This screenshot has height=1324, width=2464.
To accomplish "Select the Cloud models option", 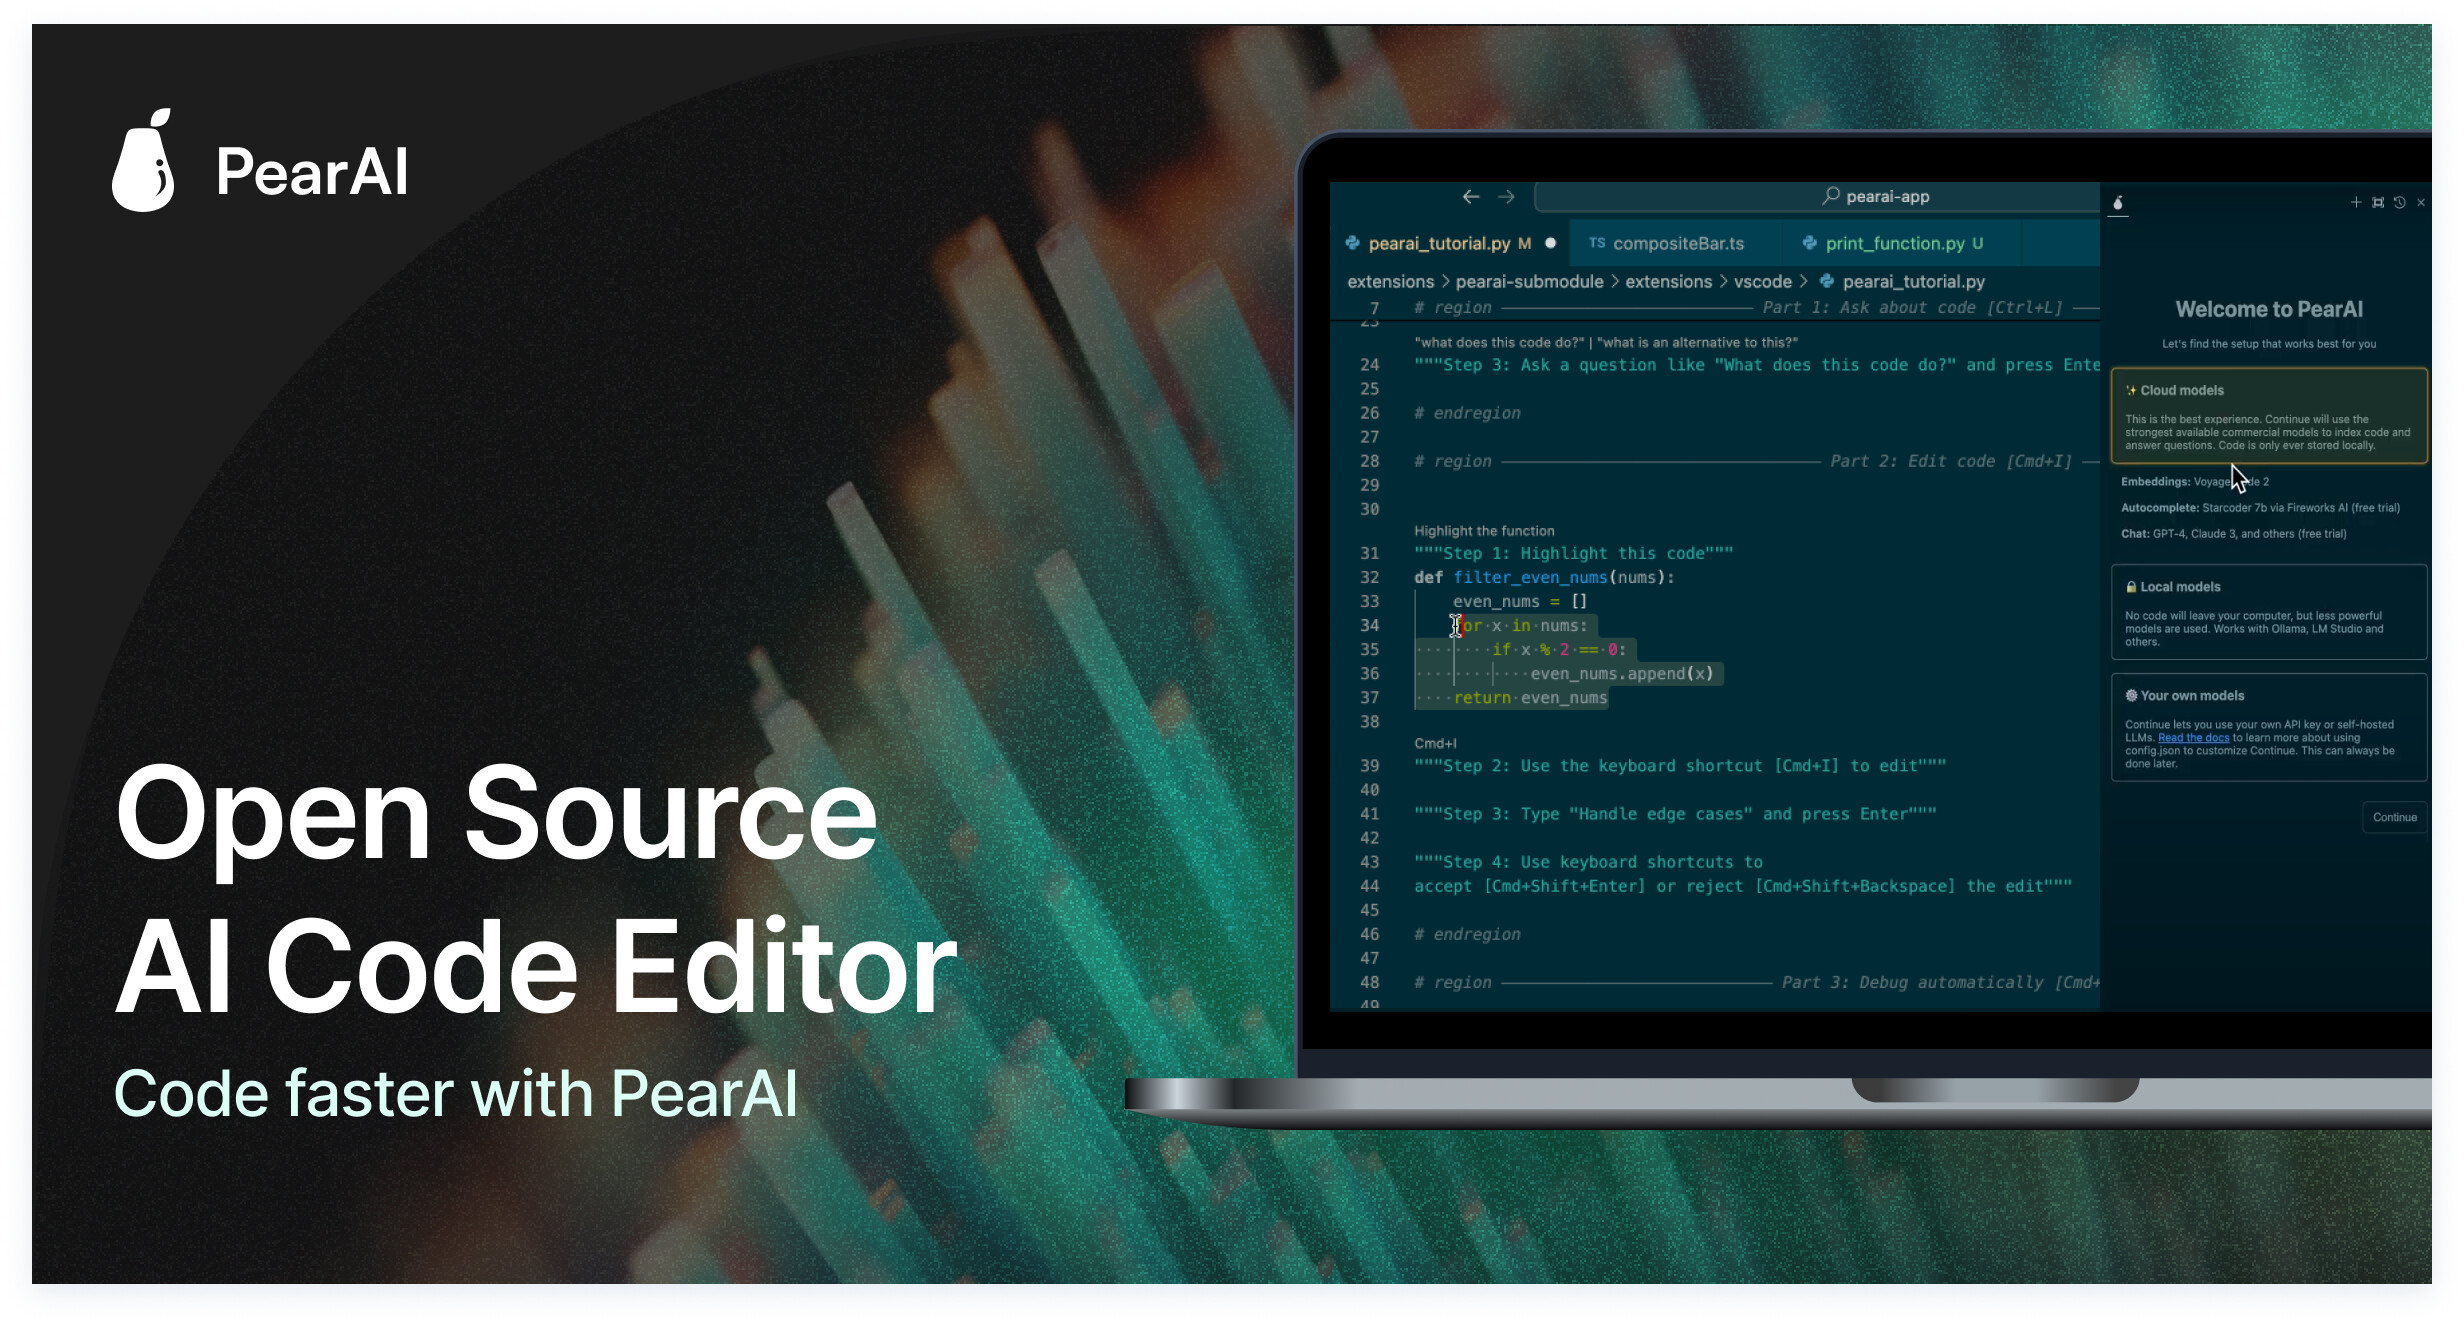I will pyautogui.click(x=2268, y=415).
